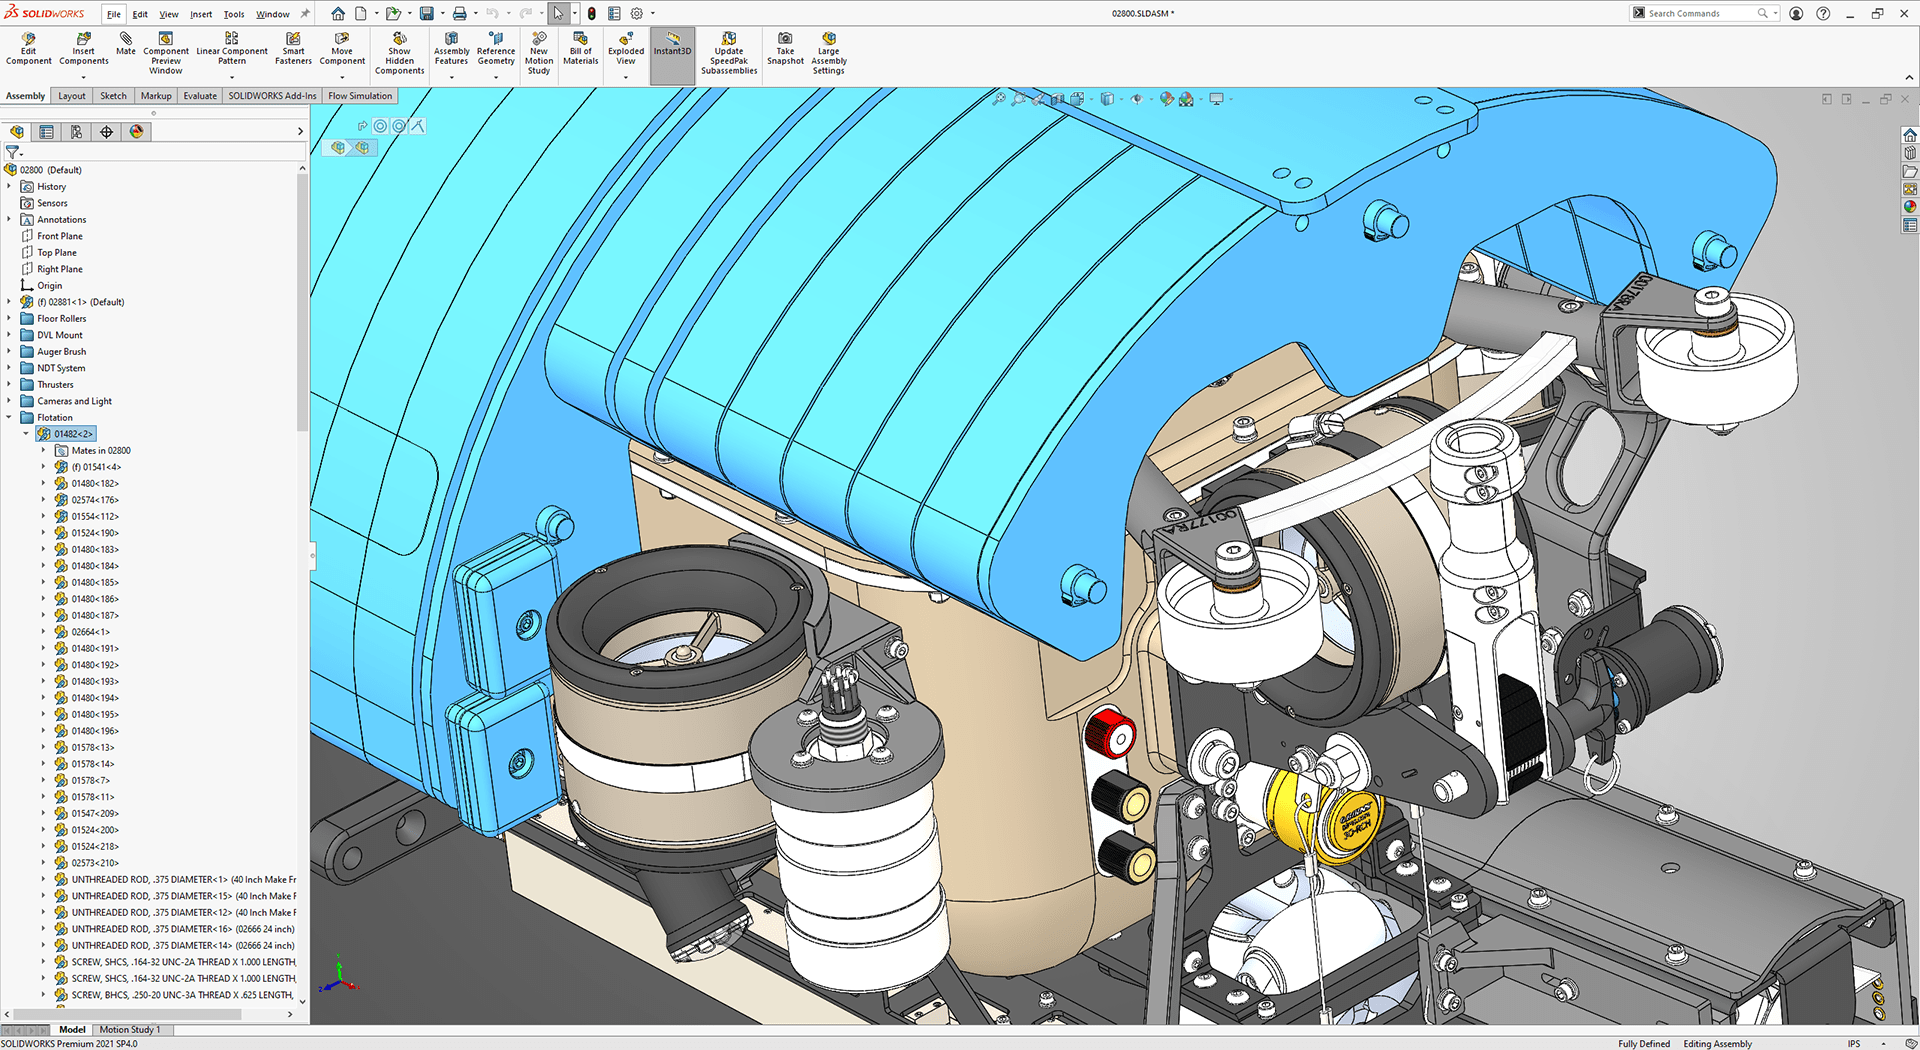Image resolution: width=1920 pixels, height=1050 pixels.
Task: Select Zoom to Fit in heads-up toolbar
Action: point(999,99)
